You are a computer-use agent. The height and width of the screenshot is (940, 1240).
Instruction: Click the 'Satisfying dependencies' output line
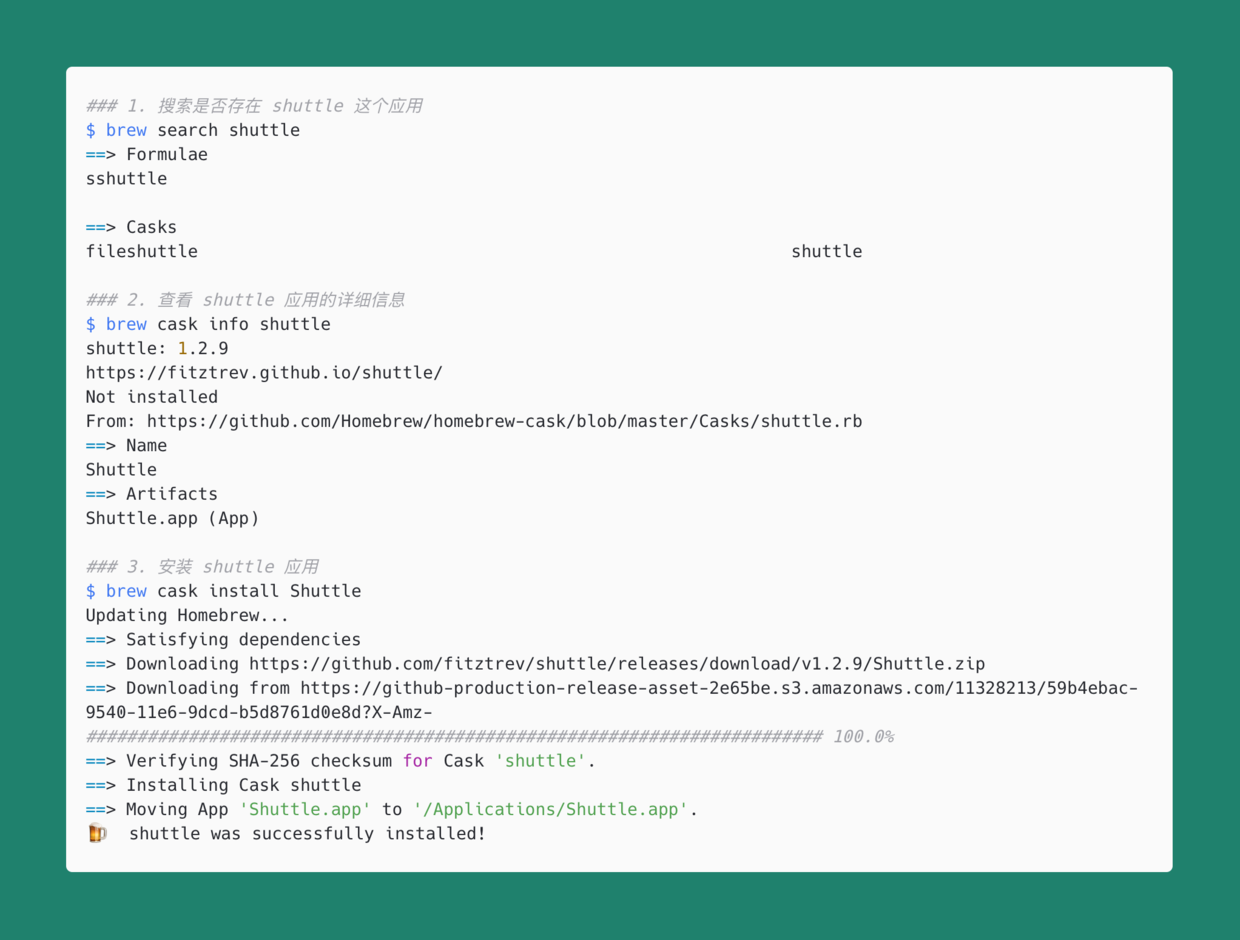coord(243,640)
